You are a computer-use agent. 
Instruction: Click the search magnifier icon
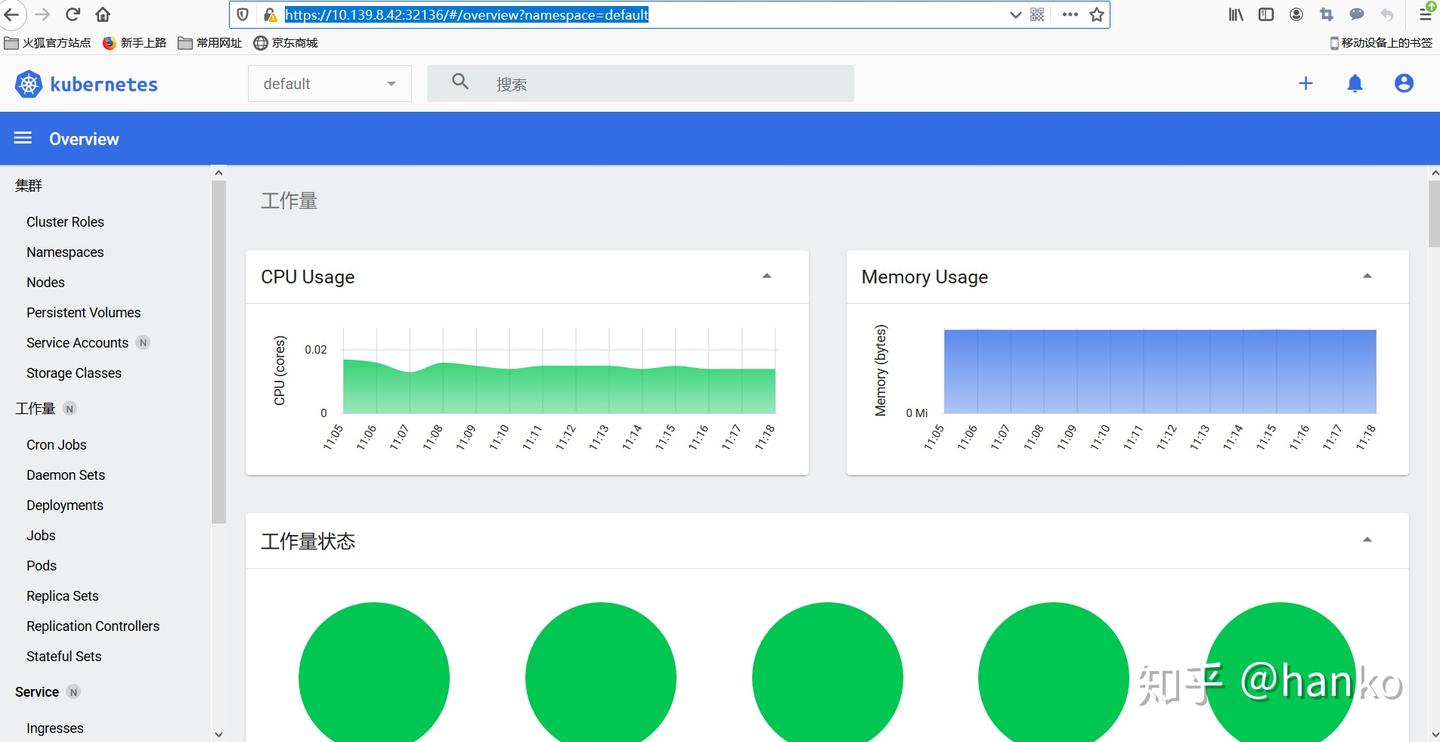(x=459, y=83)
